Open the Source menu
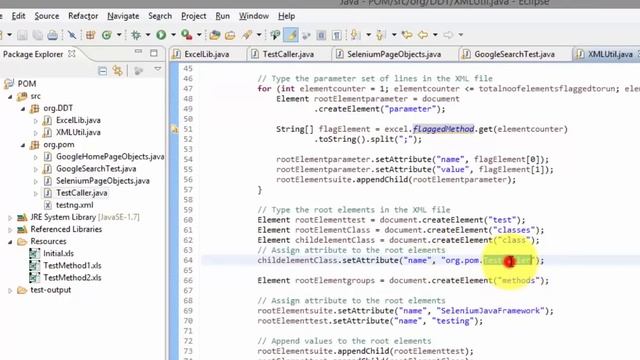The height and width of the screenshot is (360, 640). [x=47, y=16]
